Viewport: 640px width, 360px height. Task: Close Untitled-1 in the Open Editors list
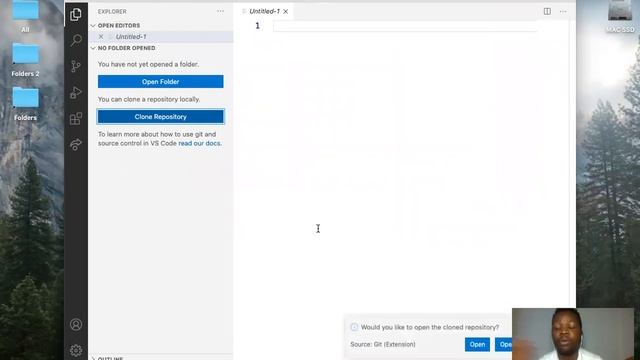[x=101, y=37]
